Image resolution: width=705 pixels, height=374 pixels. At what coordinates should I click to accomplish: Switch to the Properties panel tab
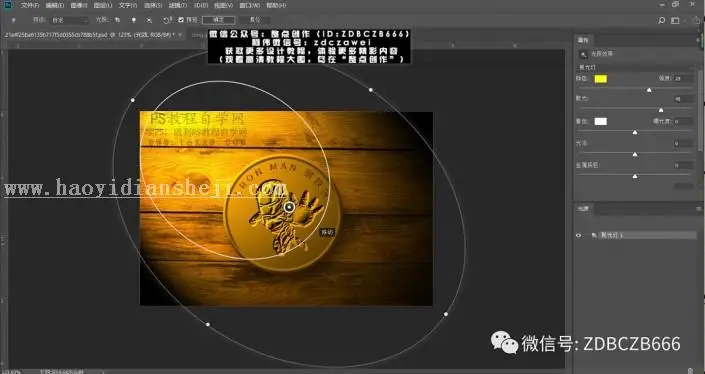(583, 40)
